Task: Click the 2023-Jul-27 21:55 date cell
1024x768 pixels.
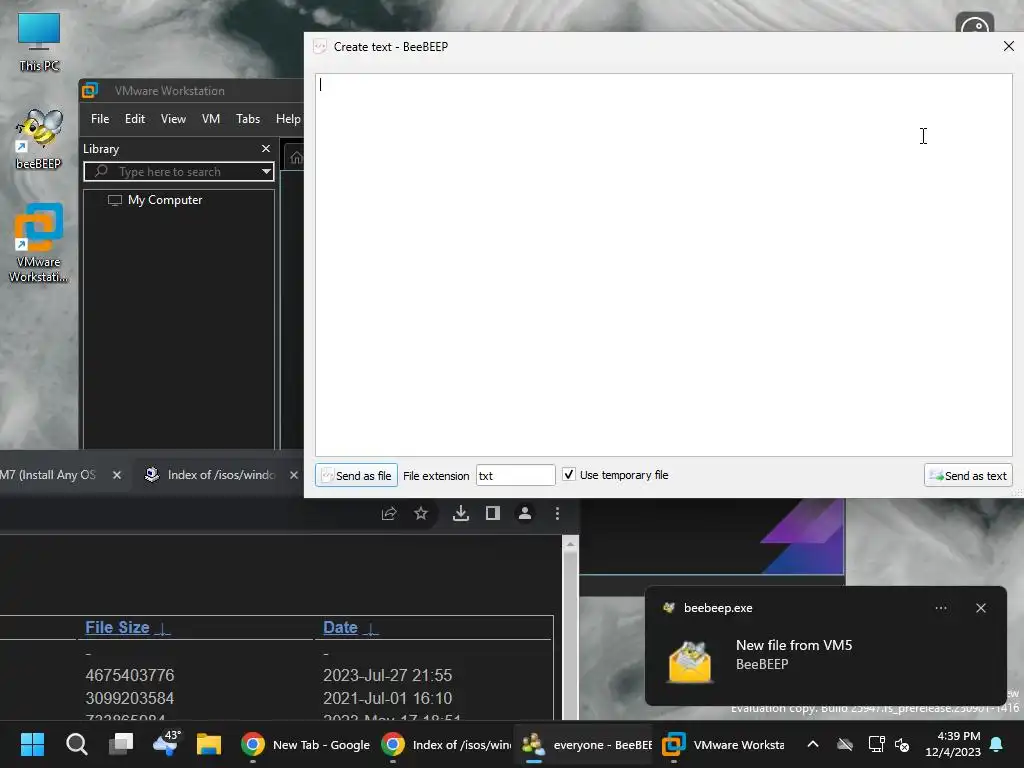Action: (x=387, y=675)
